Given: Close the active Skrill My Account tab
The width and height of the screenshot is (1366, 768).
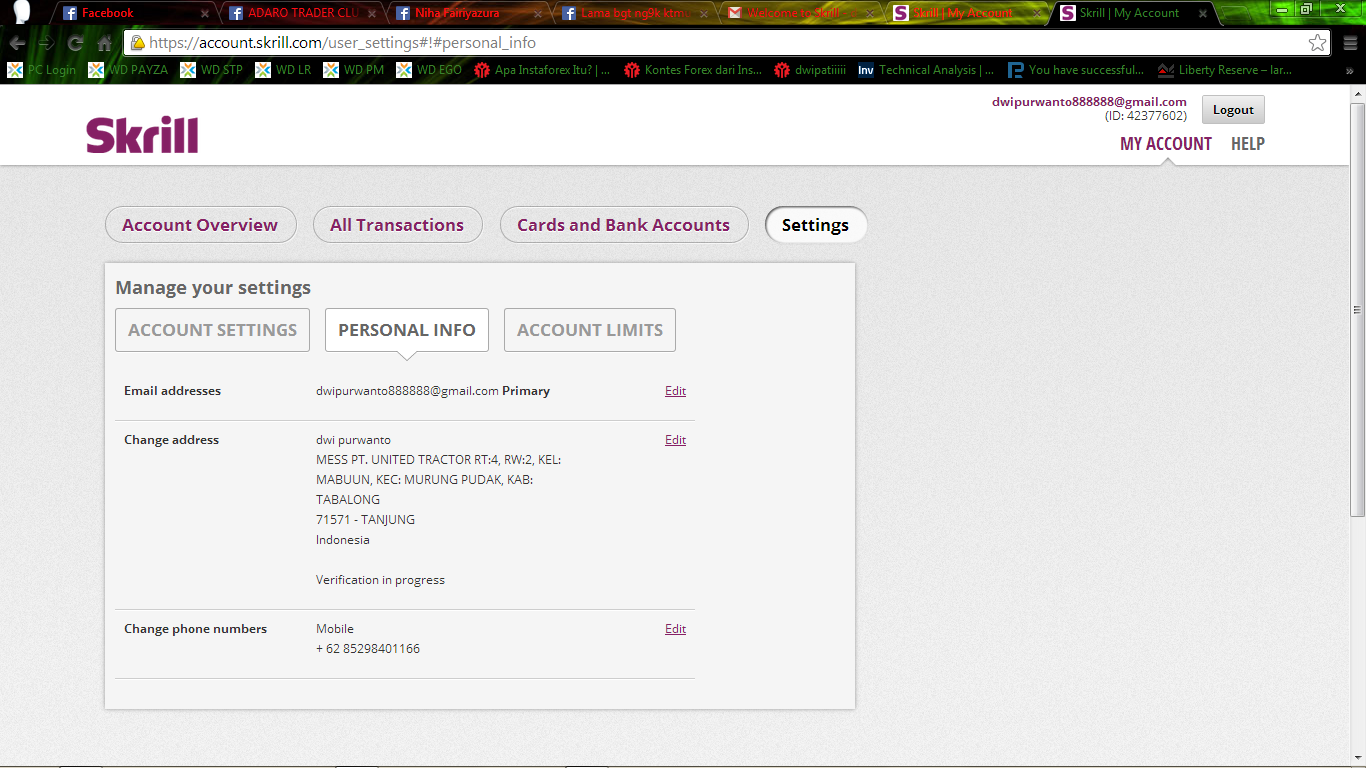Looking at the screenshot, I should 1205,13.
